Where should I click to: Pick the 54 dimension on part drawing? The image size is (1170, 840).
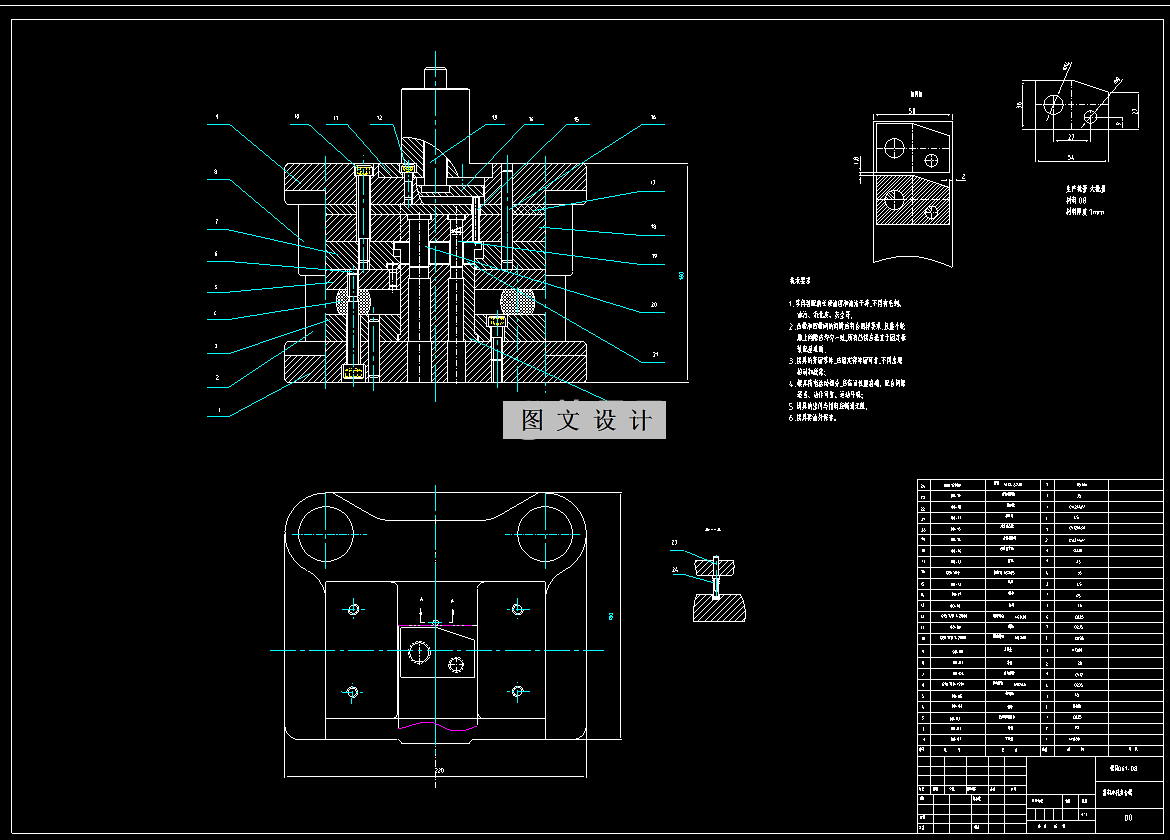1071,157
